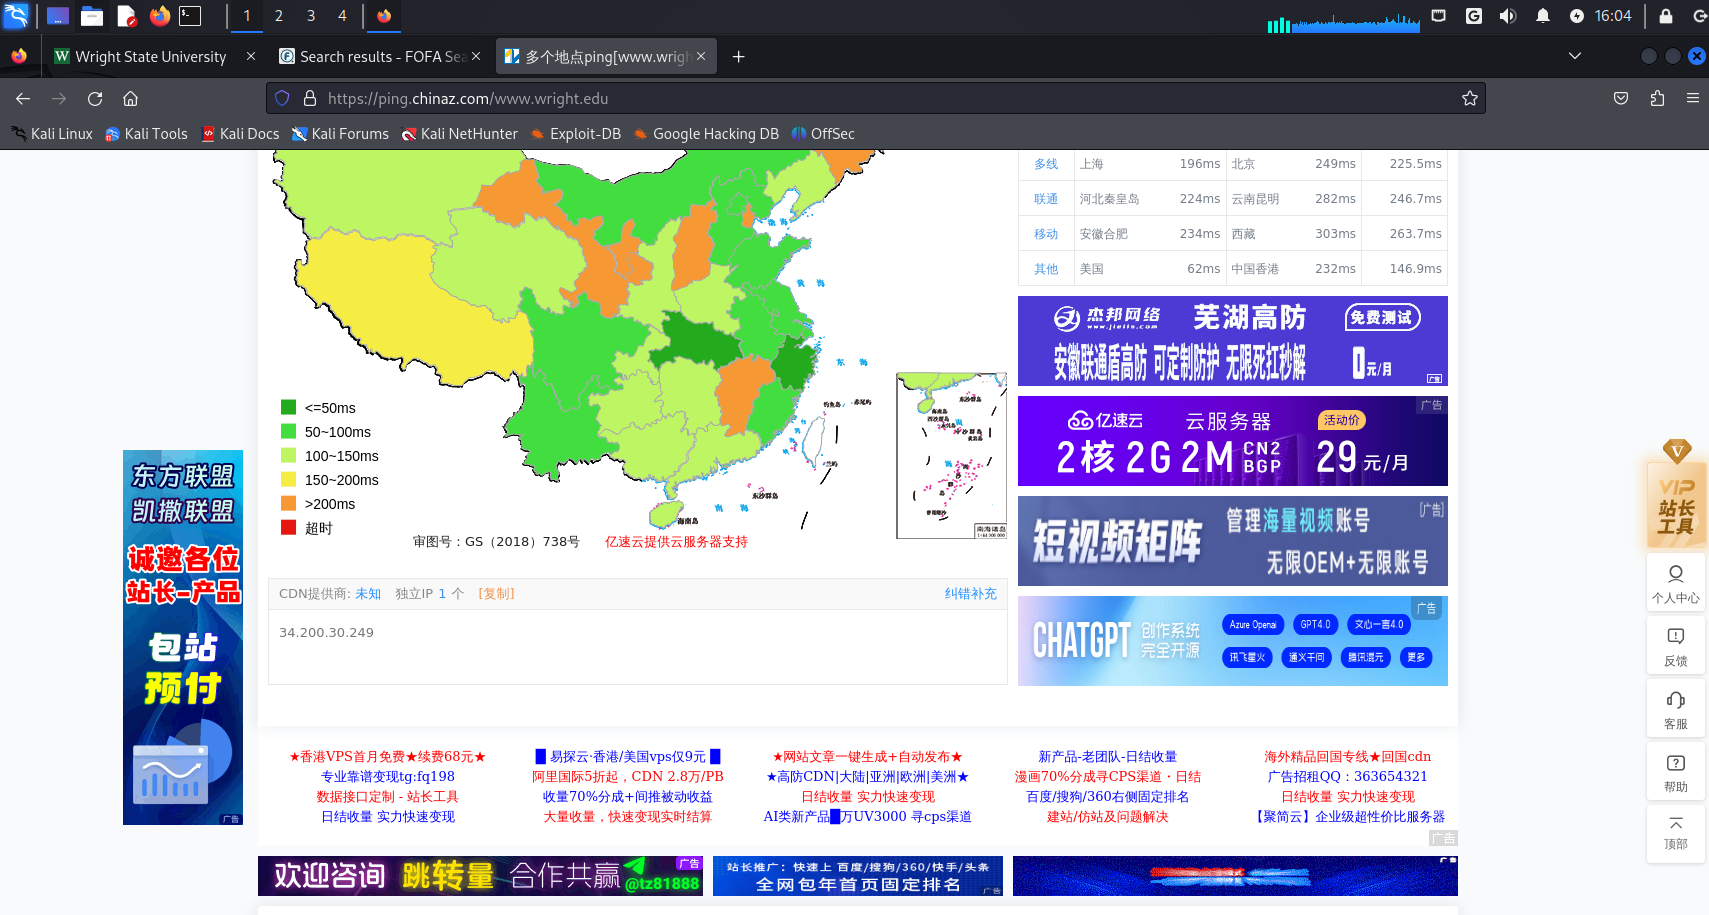This screenshot has height=915, width=1709.
Task: Expand the list all tabs dropdown arrow
Action: (x=1574, y=56)
